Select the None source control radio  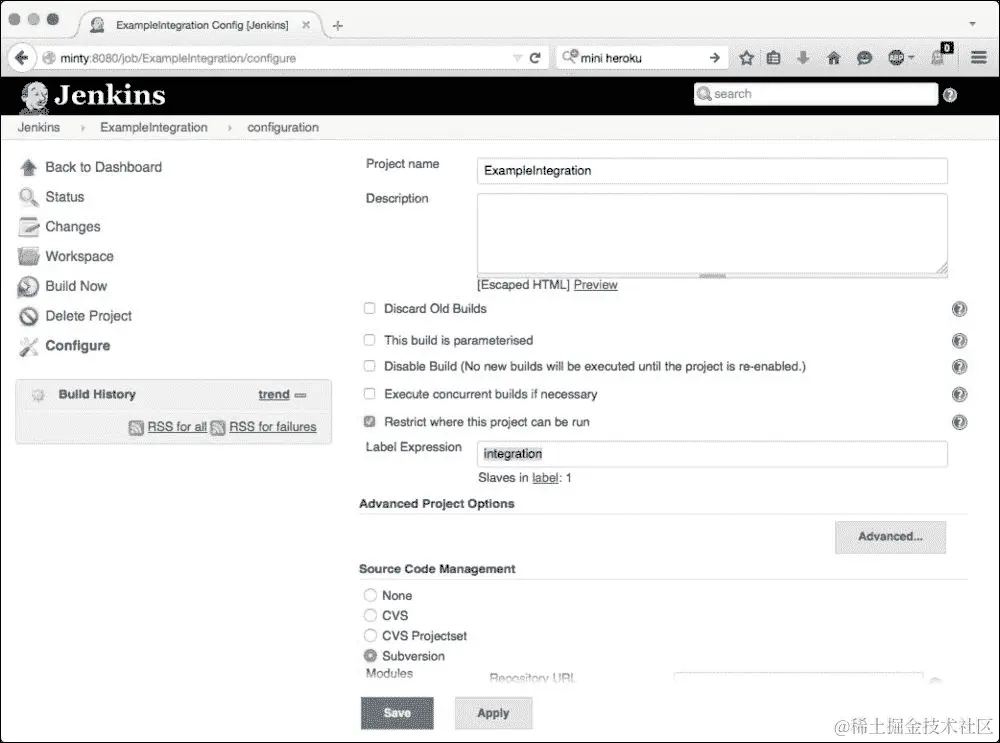[370, 595]
